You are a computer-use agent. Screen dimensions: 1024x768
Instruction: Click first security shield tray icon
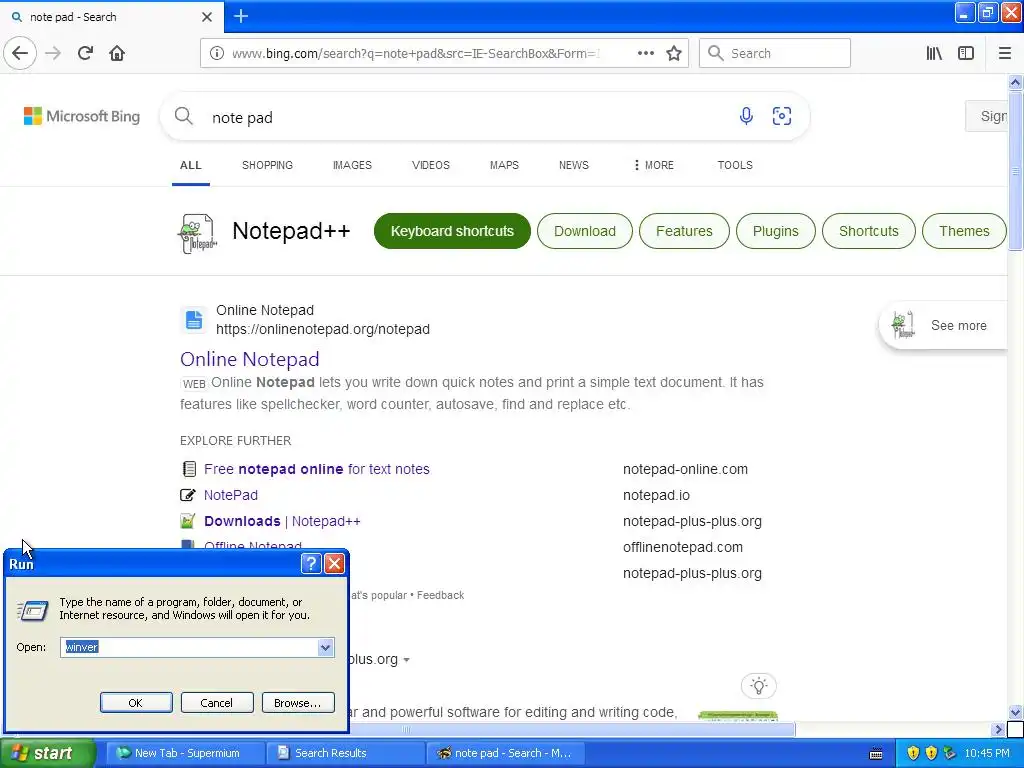coord(913,753)
